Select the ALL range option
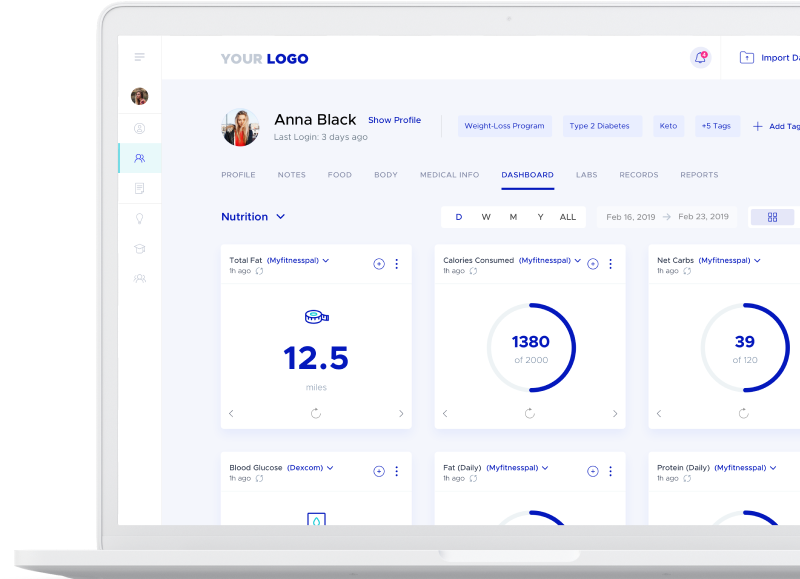 tap(568, 217)
